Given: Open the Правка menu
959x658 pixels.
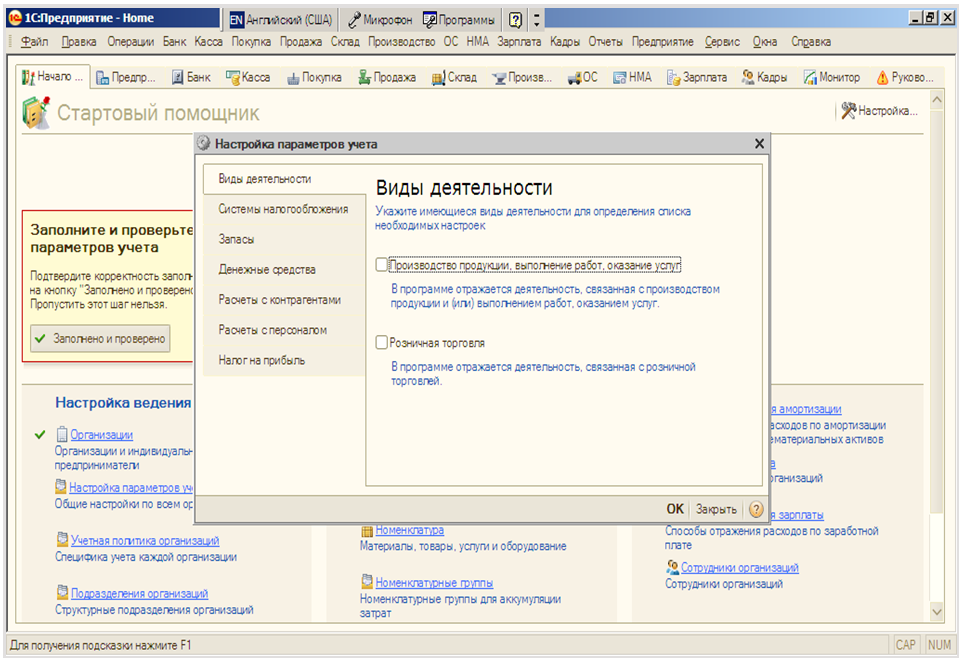Looking at the screenshot, I should 78,42.
